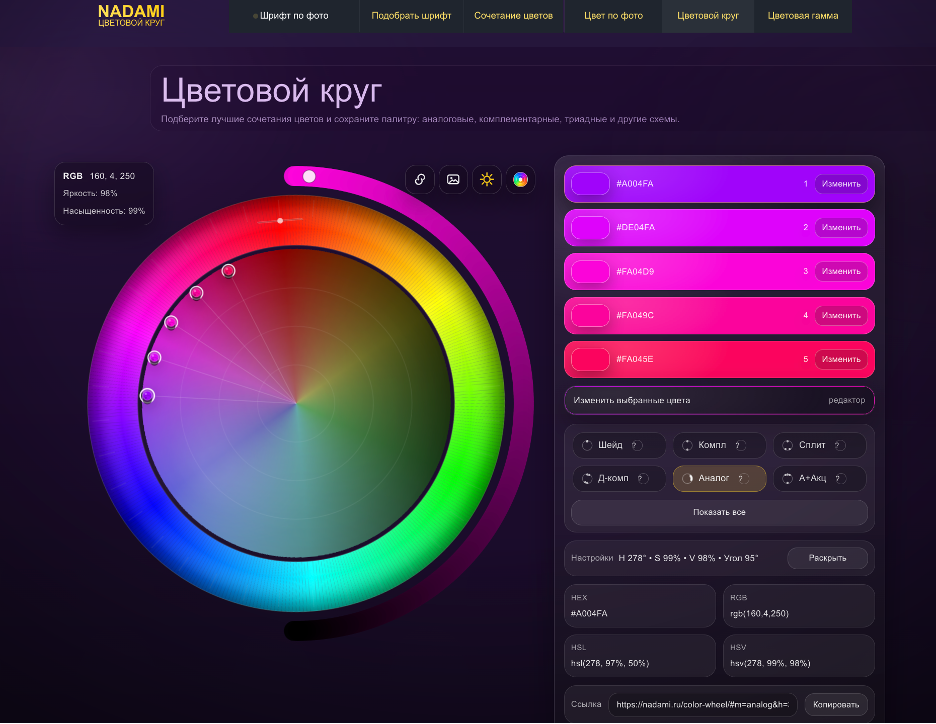
Task: Click the link icon above the color wheel
Action: click(x=420, y=179)
